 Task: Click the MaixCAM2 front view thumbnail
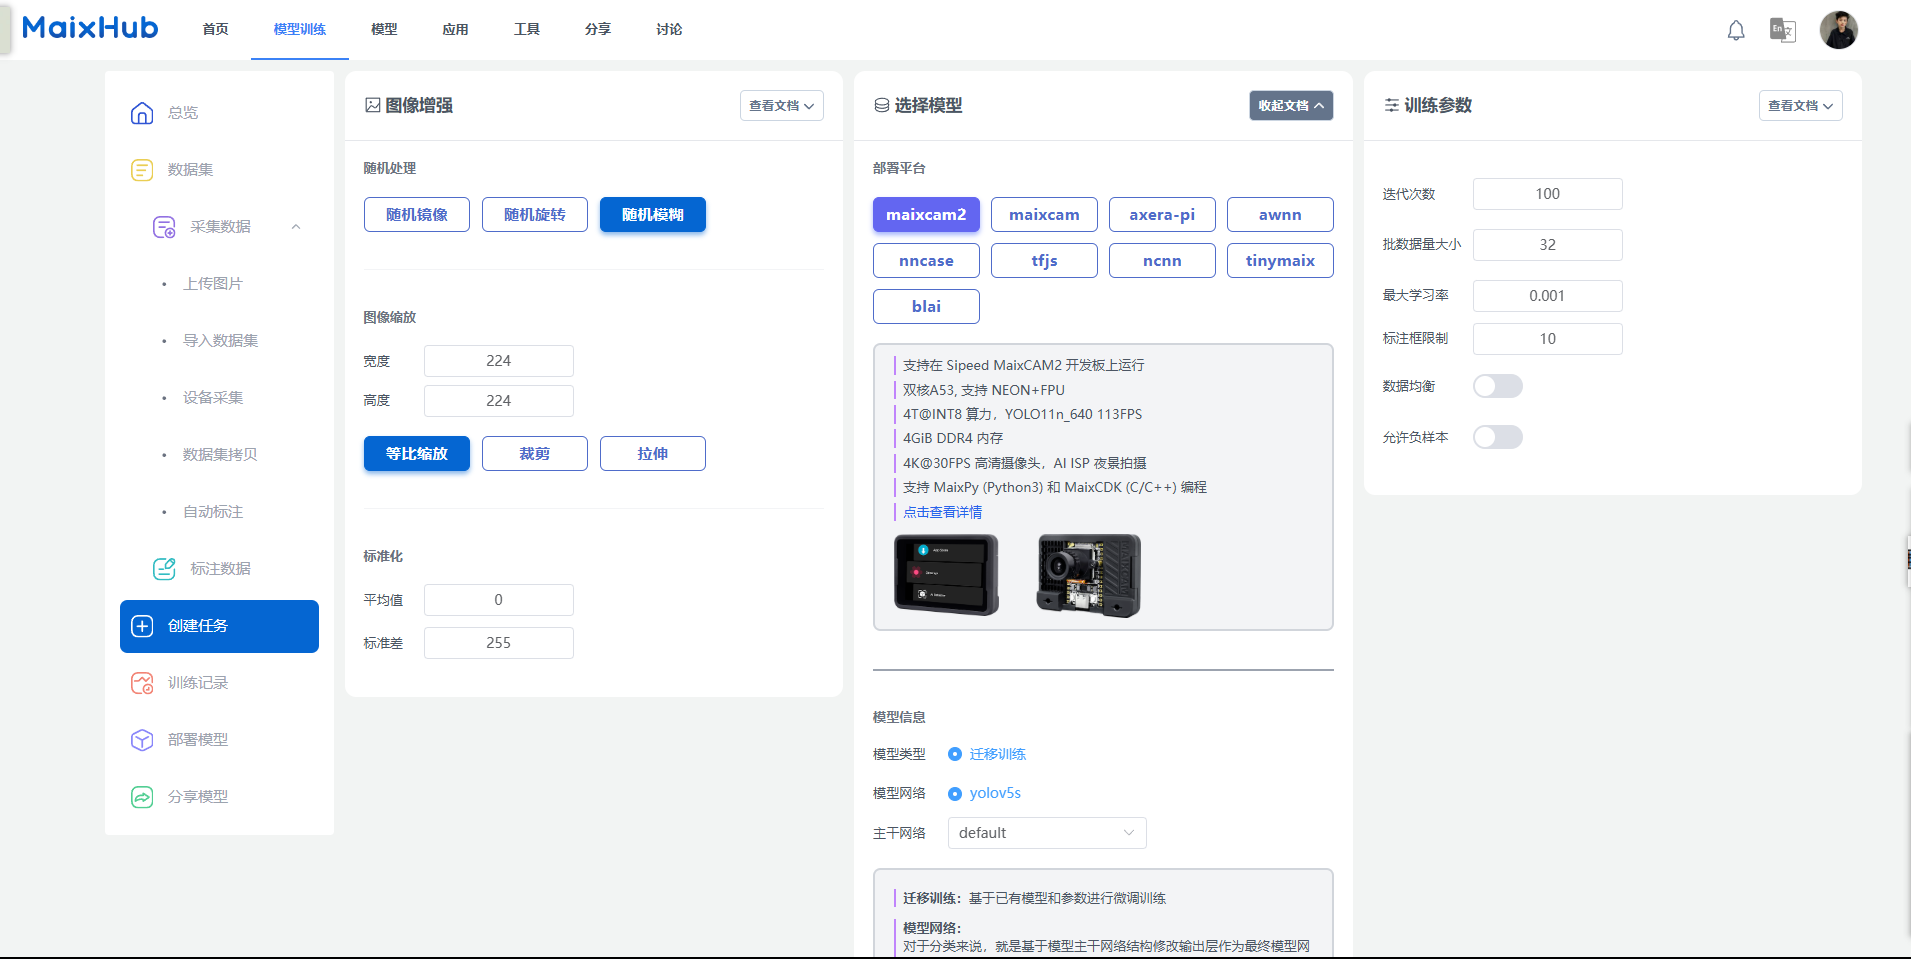(x=946, y=575)
